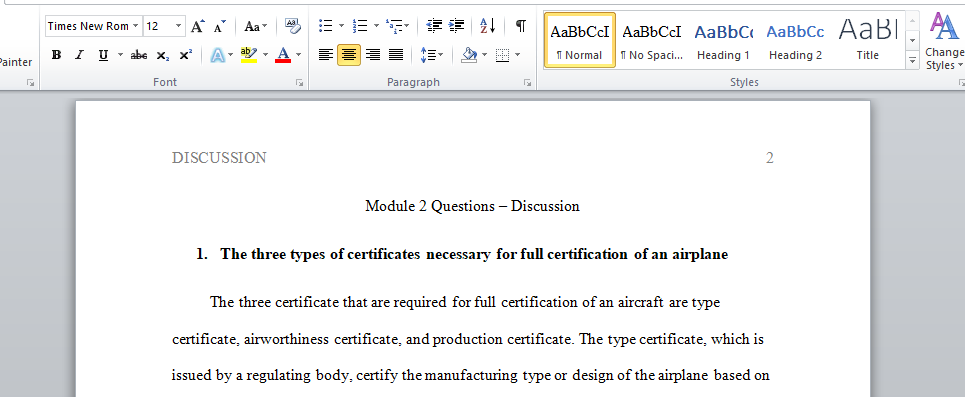The image size is (965, 397).
Task: Open the Borders dropdown arrow
Action: [518, 55]
